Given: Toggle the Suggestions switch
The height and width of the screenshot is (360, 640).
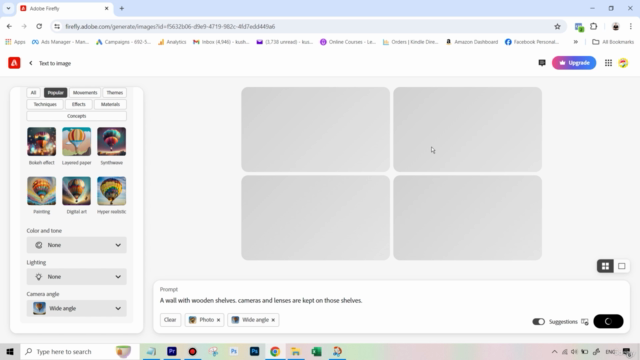Looking at the screenshot, I should click(x=538, y=322).
